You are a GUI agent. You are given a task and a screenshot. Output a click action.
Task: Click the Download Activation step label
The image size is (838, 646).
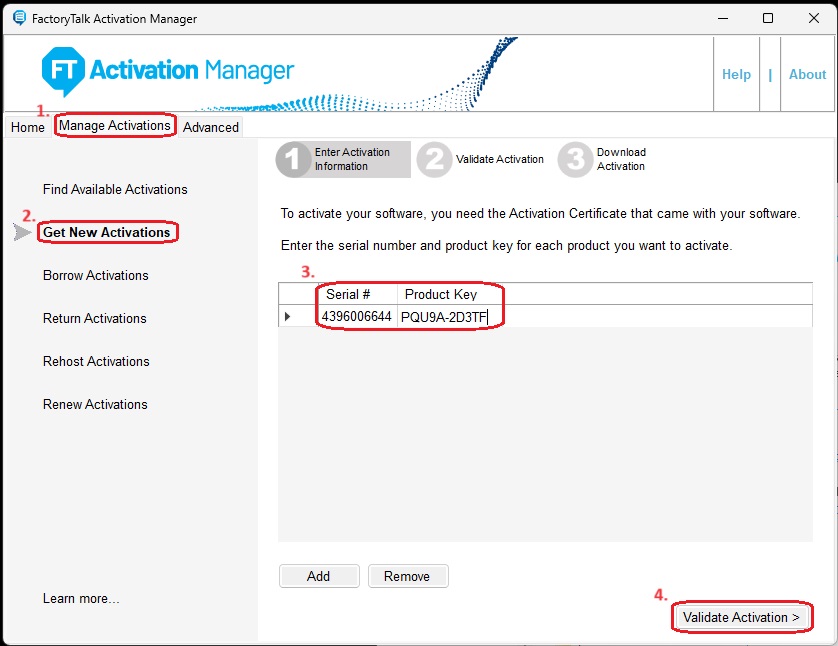pyautogui.click(x=621, y=159)
